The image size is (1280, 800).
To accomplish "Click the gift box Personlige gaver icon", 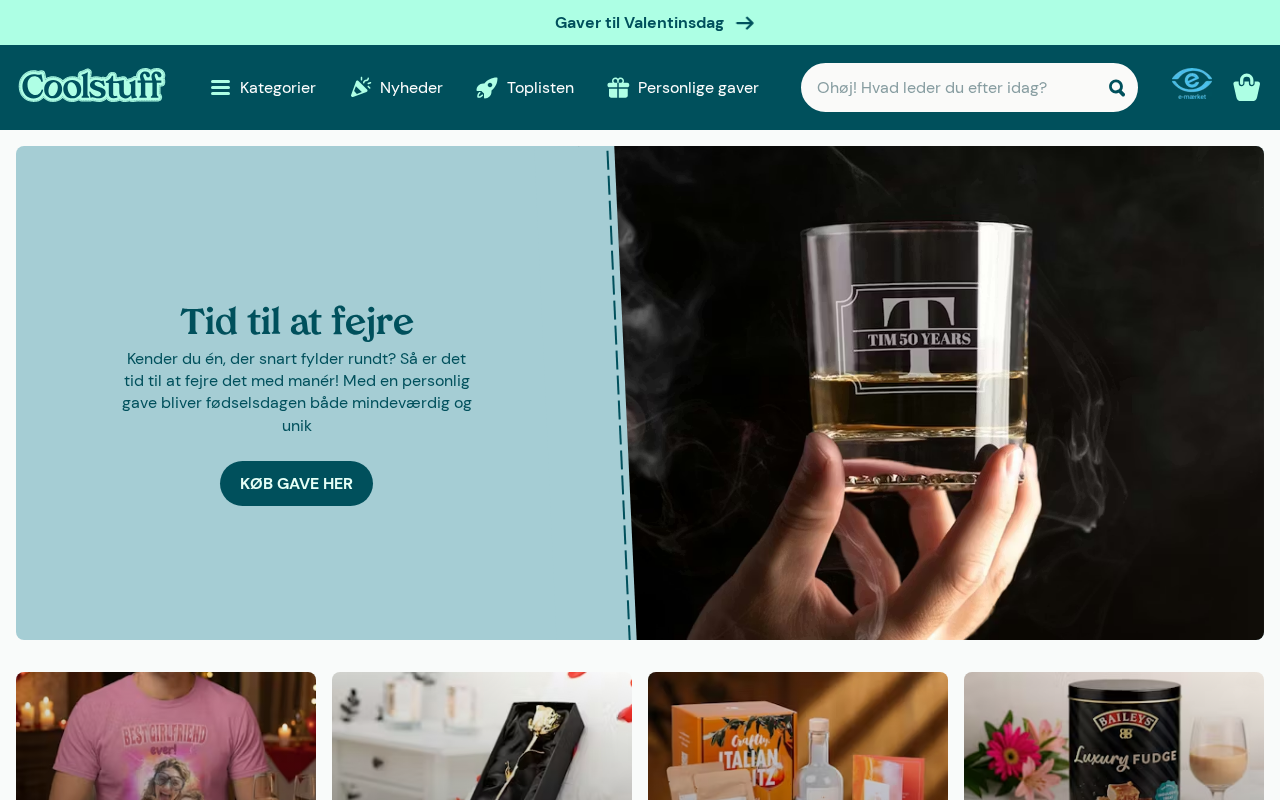I will coord(618,88).
